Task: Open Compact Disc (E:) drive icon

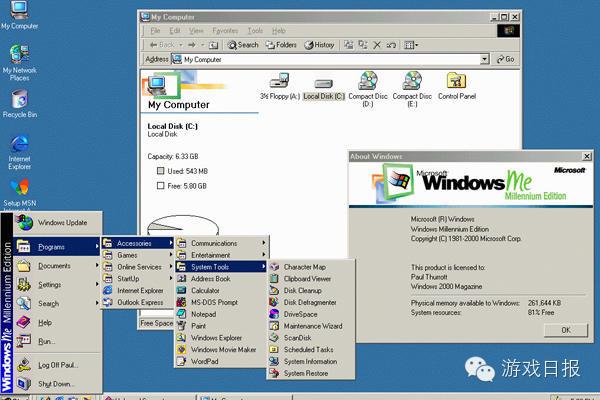Action: pos(412,89)
